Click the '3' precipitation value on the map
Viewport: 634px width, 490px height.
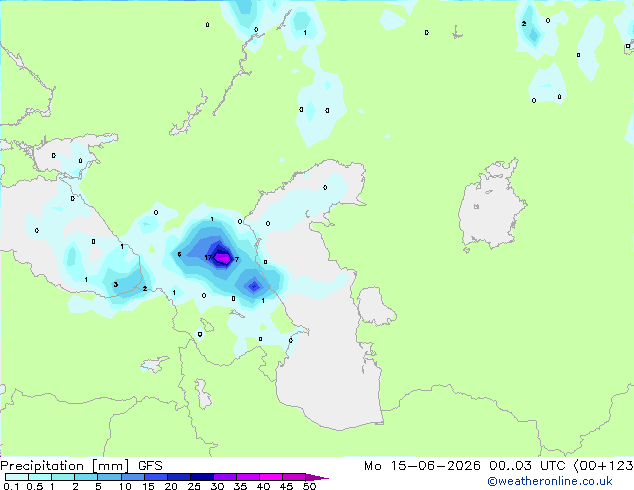tap(116, 285)
